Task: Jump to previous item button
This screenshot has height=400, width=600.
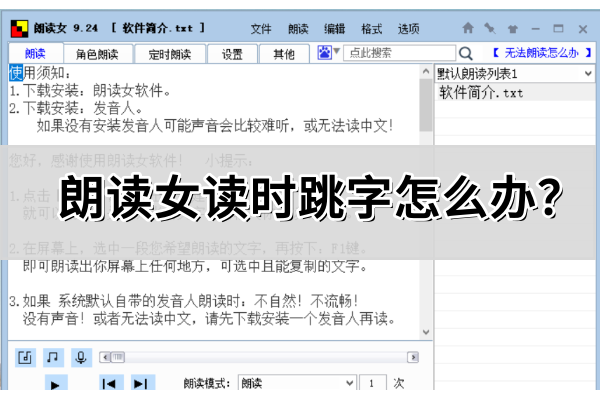Action: click(111, 383)
